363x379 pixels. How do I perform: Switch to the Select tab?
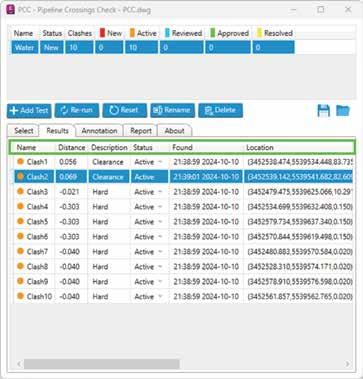point(23,131)
